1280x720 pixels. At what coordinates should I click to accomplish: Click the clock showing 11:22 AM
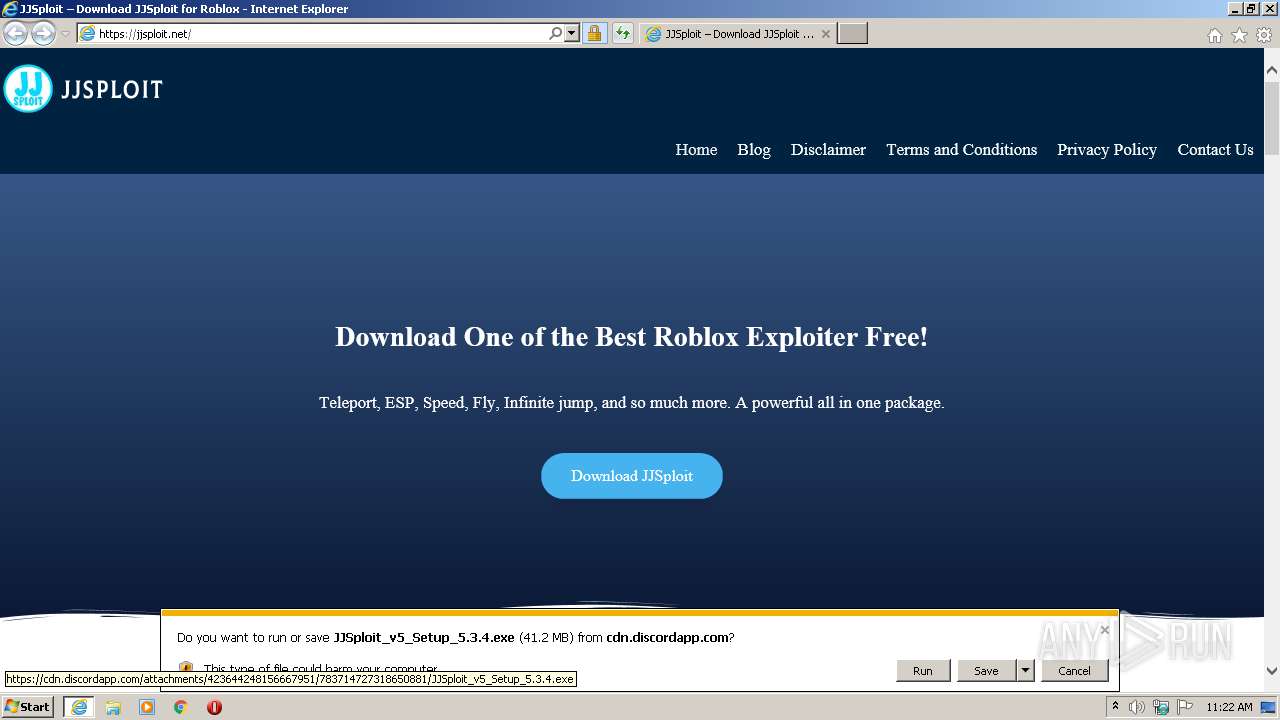tap(1229, 707)
